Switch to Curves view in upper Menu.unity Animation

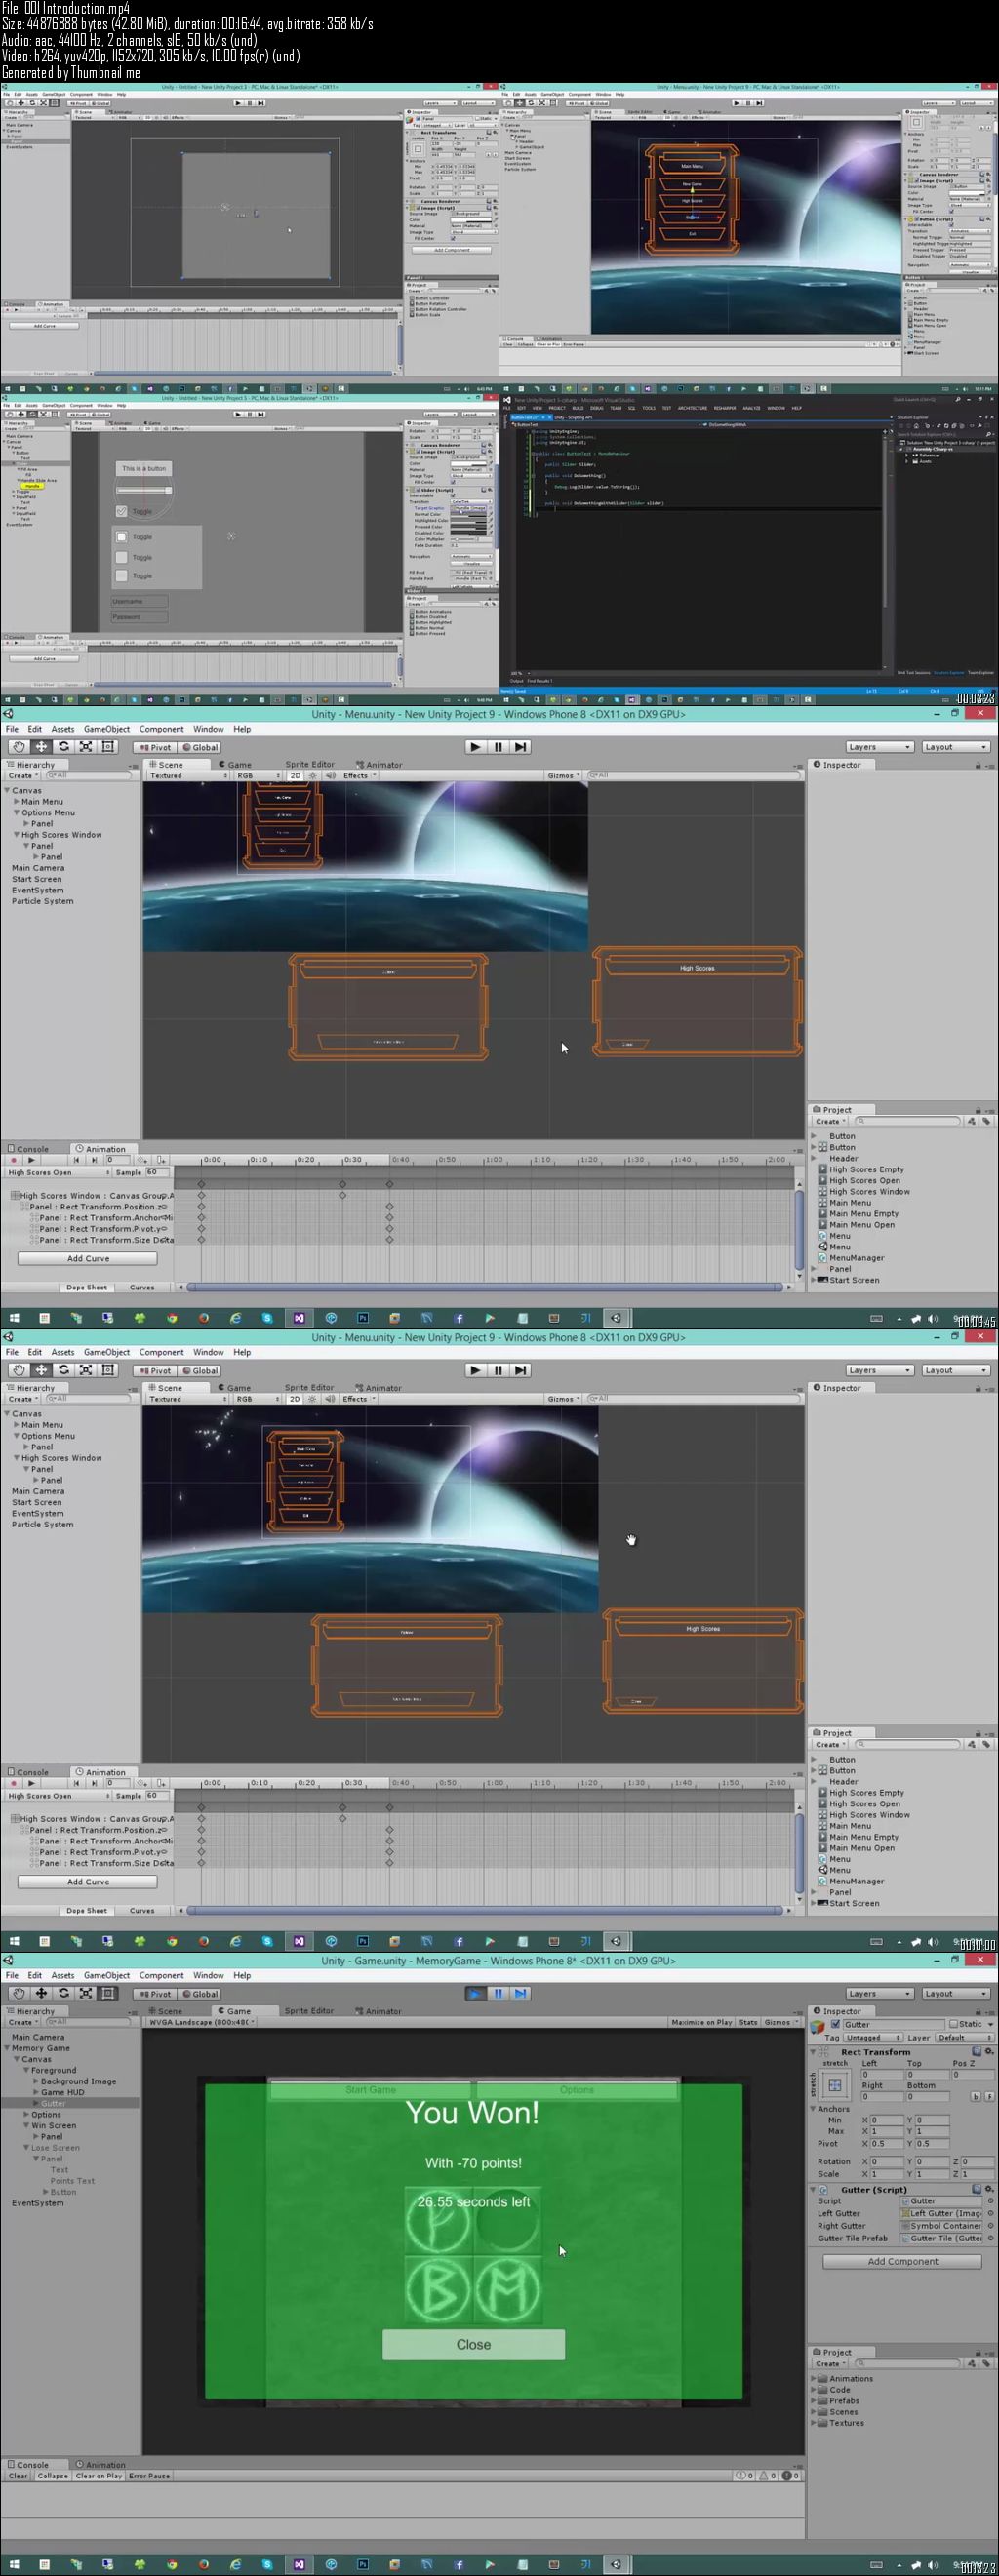click(x=142, y=1287)
